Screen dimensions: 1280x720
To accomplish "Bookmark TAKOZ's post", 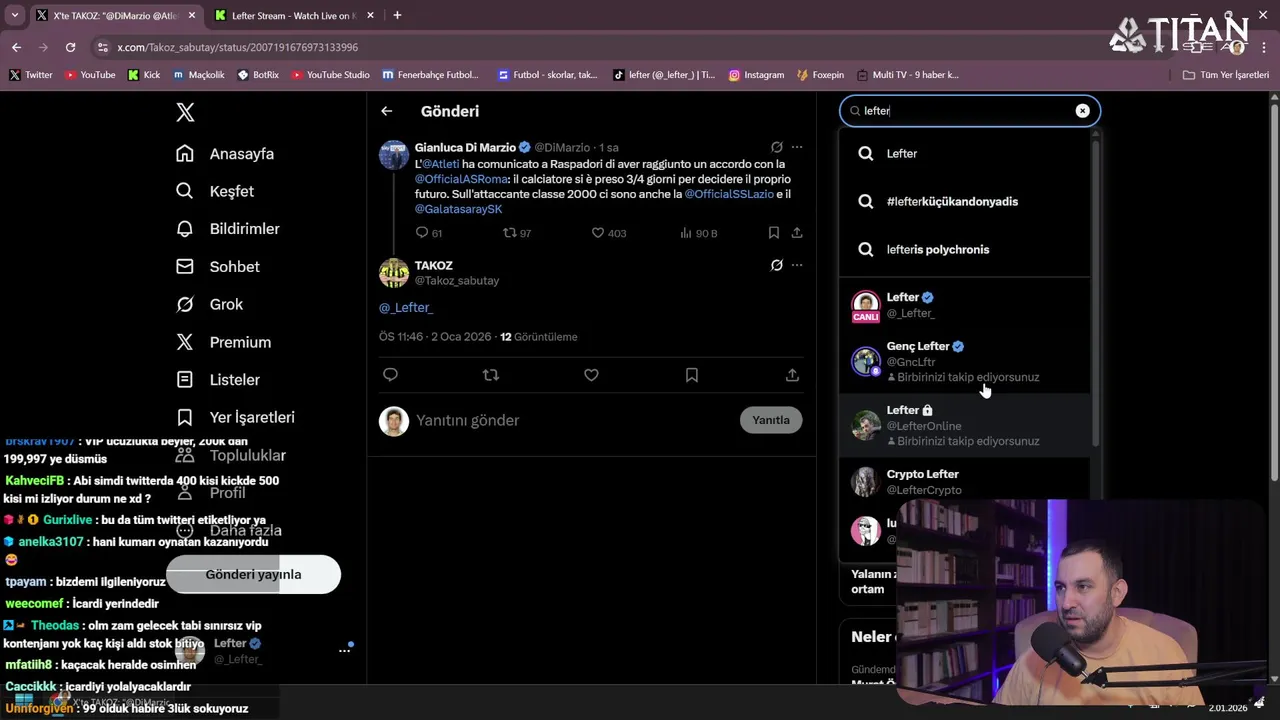I will [692, 375].
